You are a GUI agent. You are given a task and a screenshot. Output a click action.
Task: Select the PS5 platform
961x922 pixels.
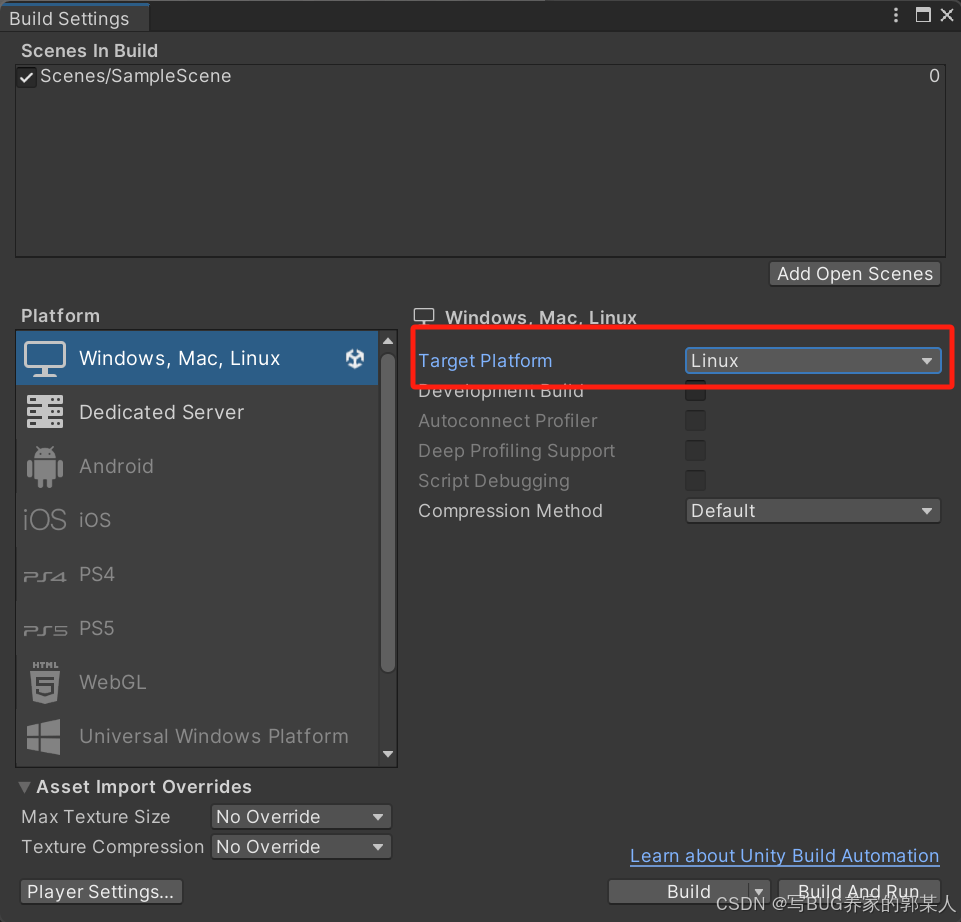[x=197, y=628]
